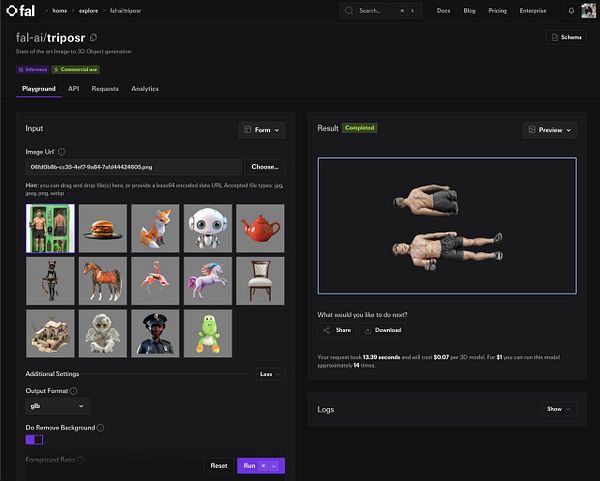Image resolution: width=600 pixels, height=481 pixels.
Task: Click the Foreground Ratio info icon
Action: tap(81, 460)
